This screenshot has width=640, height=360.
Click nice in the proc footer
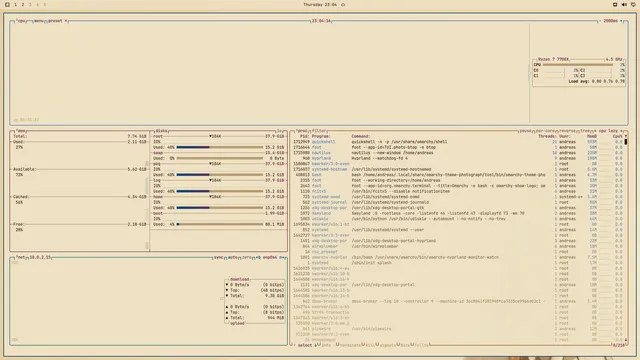(x=405, y=345)
